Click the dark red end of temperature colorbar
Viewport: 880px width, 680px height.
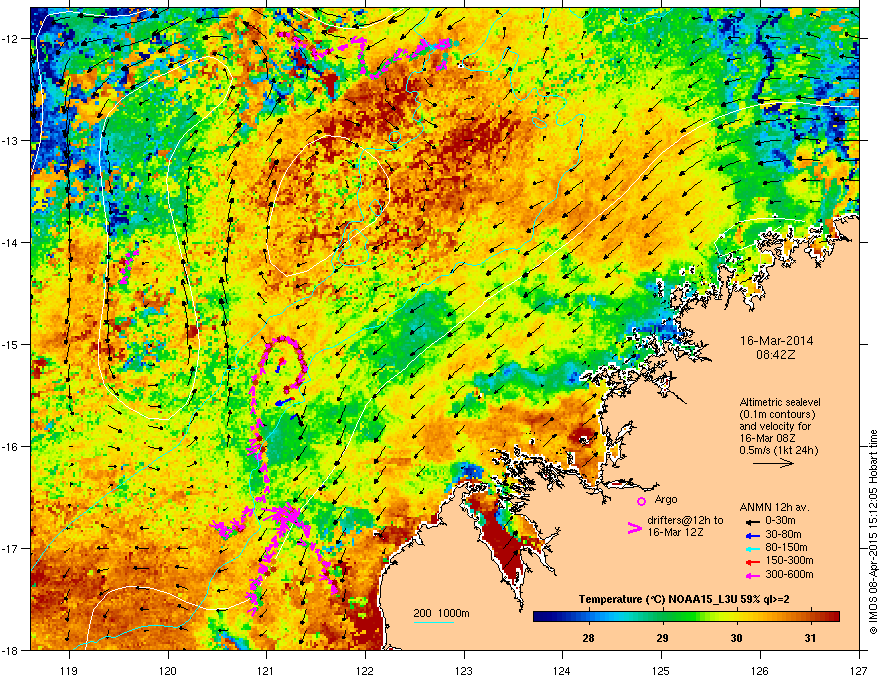pos(835,617)
